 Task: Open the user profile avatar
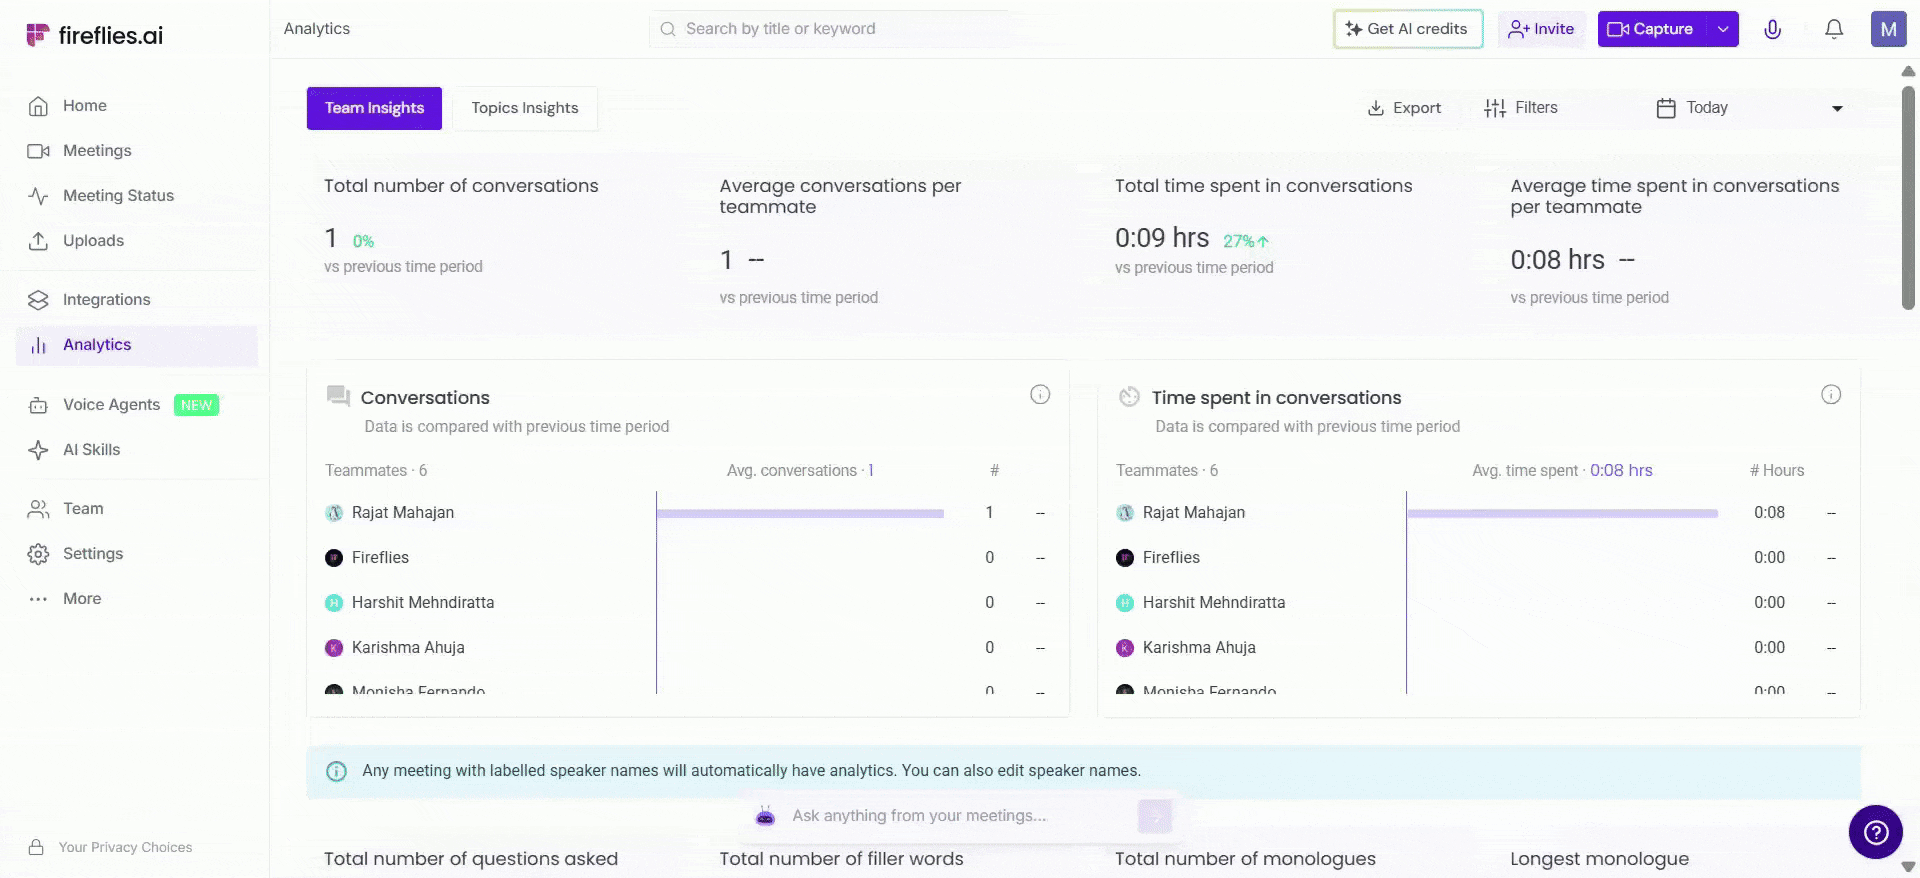point(1888,29)
